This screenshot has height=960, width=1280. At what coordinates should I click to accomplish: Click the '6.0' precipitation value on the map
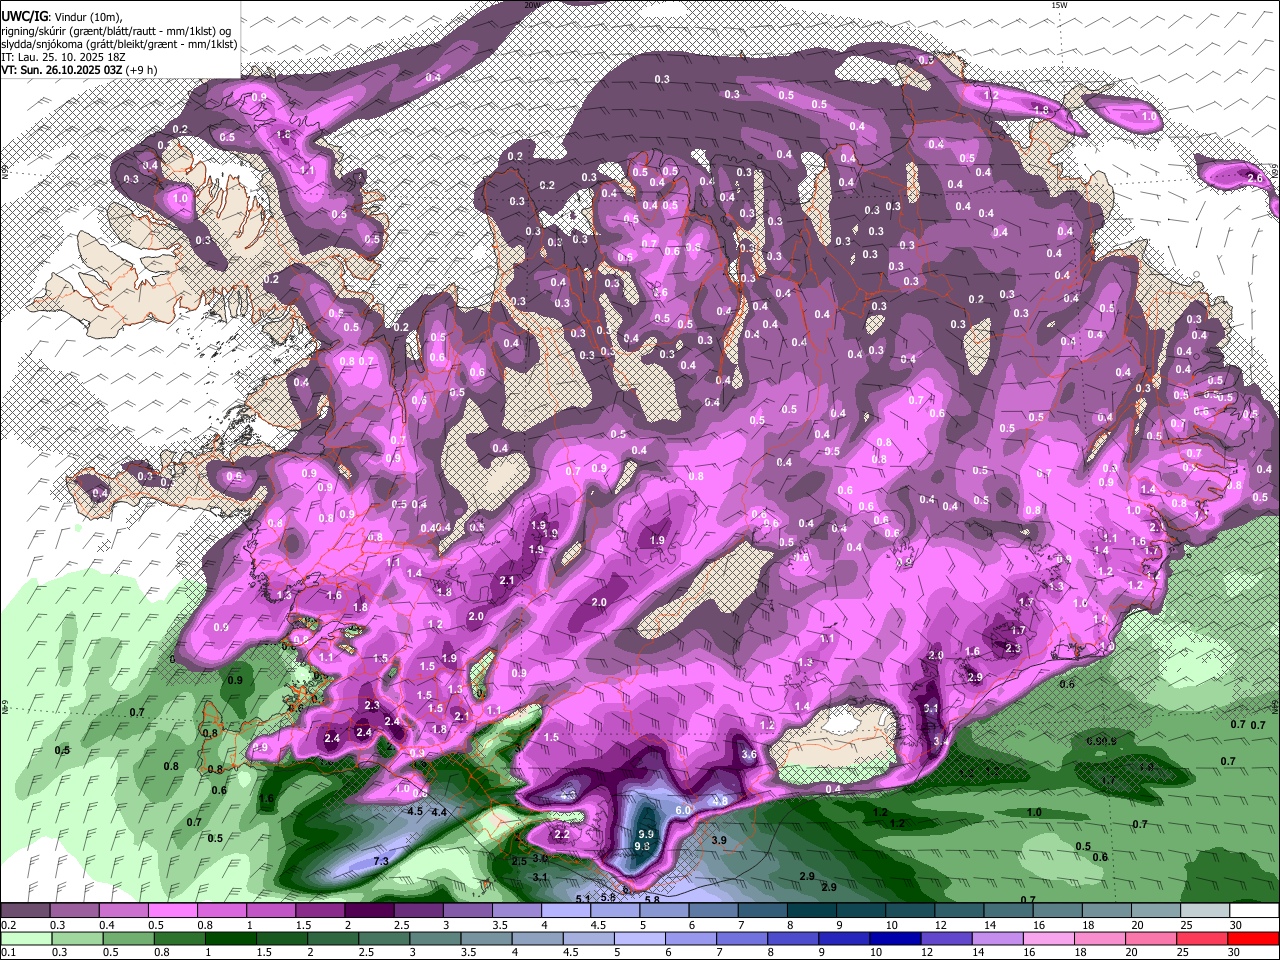tap(684, 810)
